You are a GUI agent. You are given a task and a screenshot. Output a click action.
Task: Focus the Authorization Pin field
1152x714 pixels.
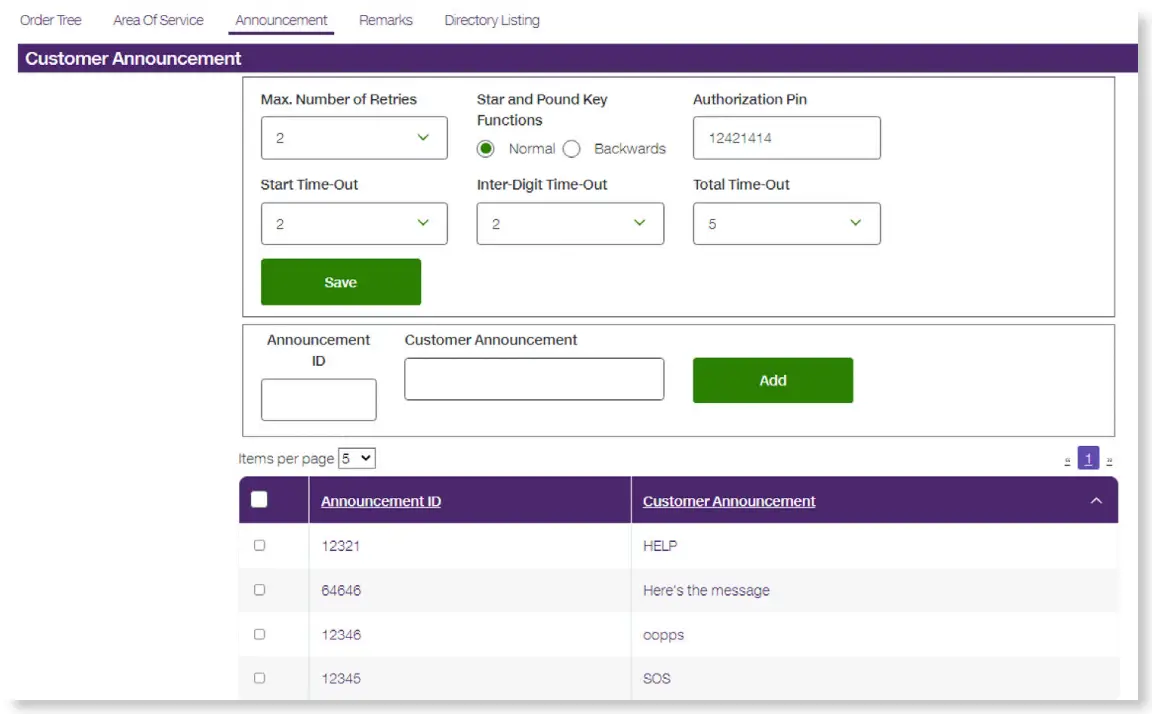(786, 138)
